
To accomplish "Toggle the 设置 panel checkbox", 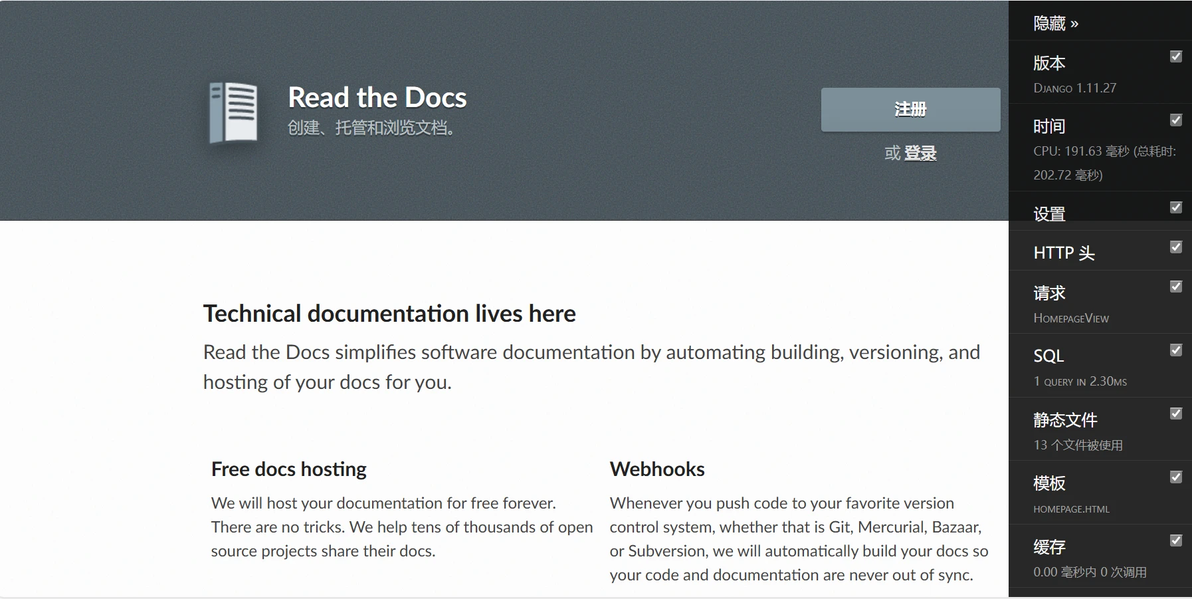I will click(1176, 207).
